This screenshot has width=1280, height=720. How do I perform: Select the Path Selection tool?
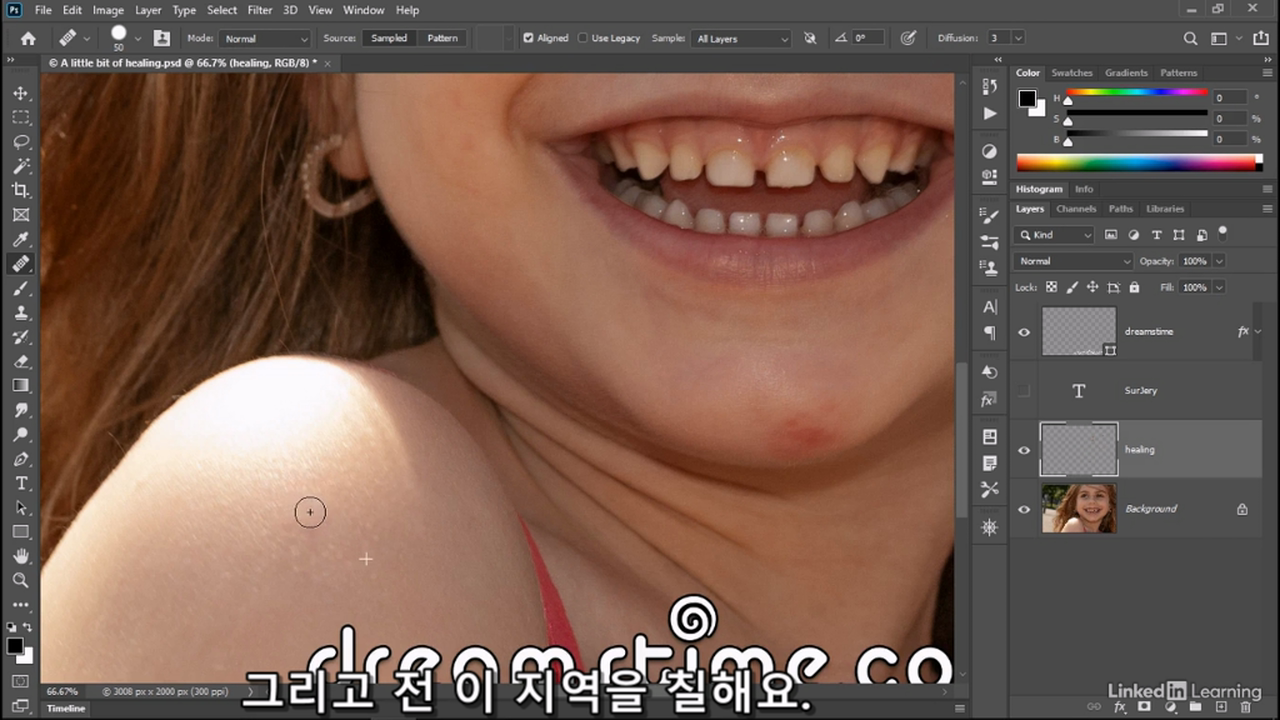pyautogui.click(x=21, y=507)
